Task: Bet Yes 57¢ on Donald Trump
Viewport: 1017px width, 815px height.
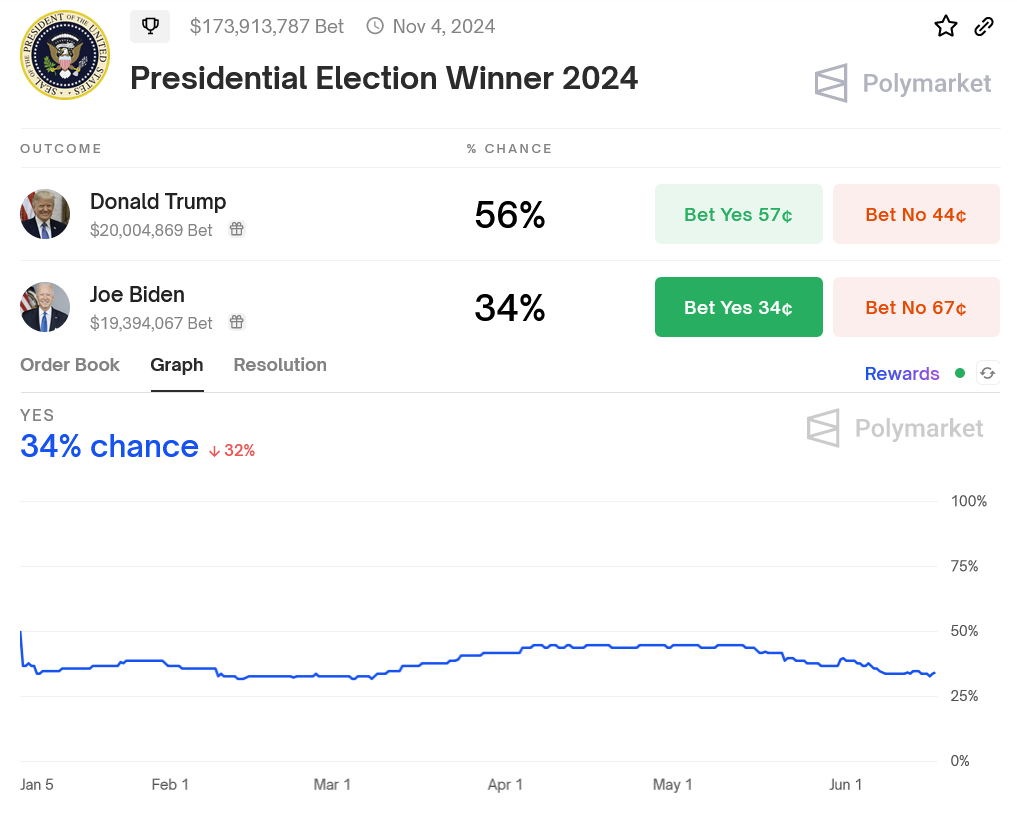Action: point(738,214)
